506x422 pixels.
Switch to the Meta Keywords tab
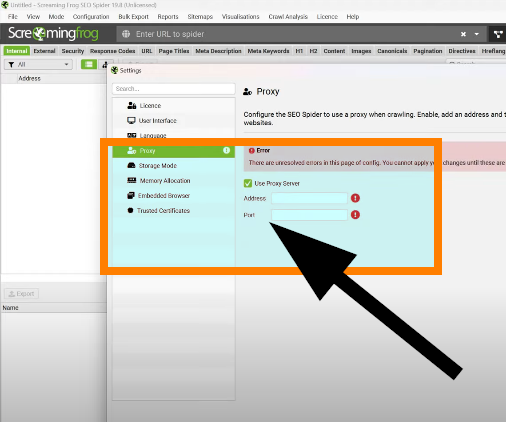[268, 51]
